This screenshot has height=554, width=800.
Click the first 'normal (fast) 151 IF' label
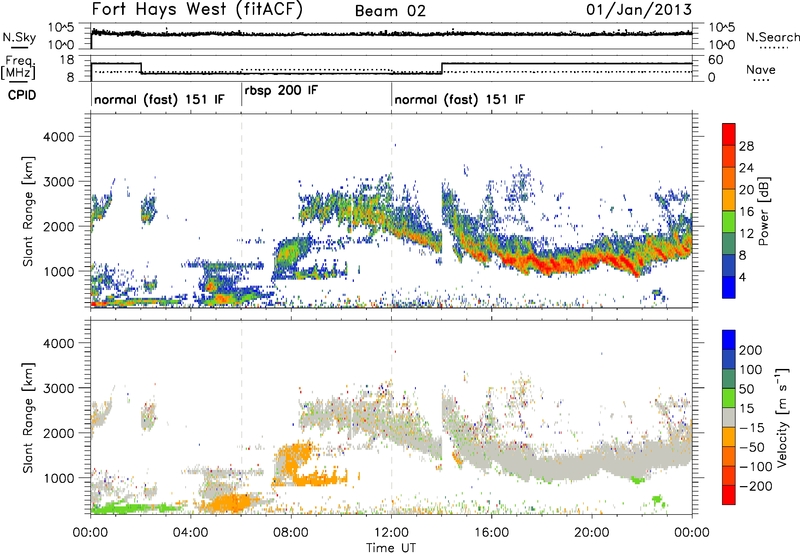click(x=159, y=99)
